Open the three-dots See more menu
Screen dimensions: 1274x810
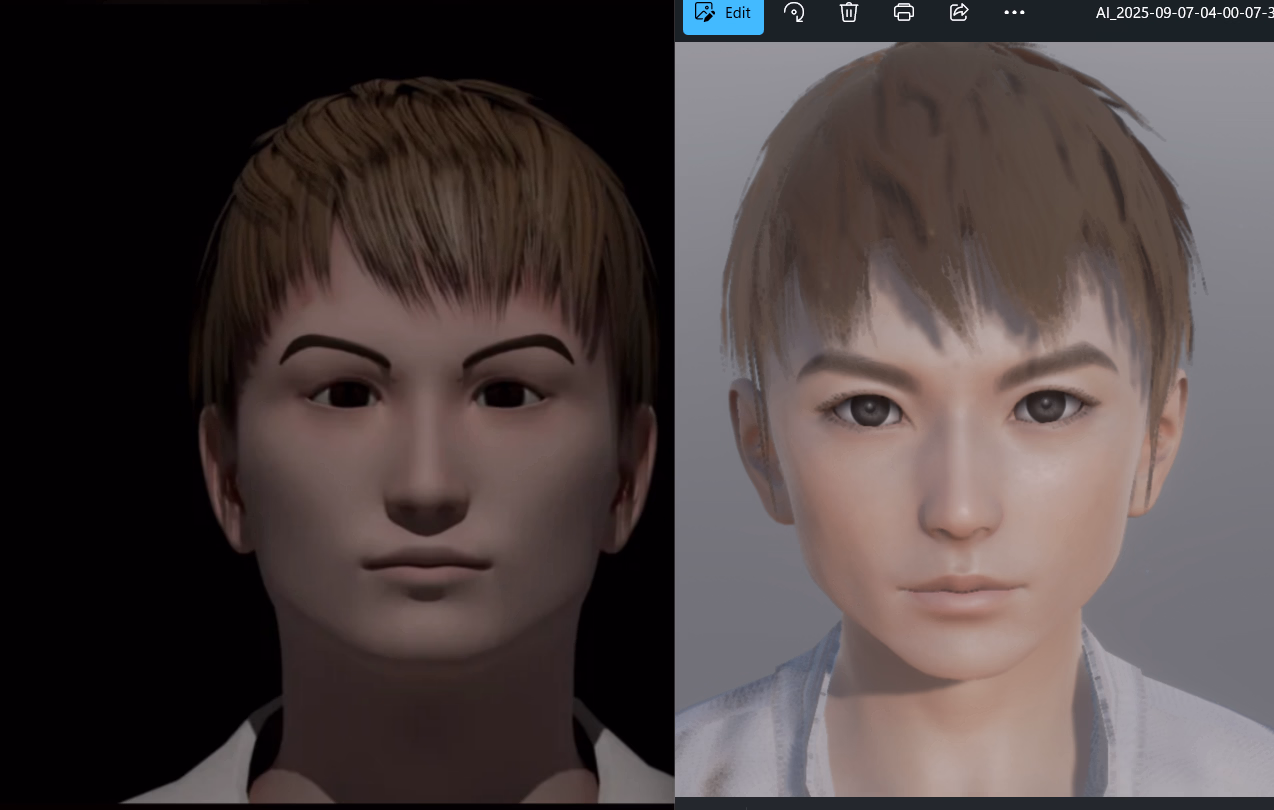1014,13
